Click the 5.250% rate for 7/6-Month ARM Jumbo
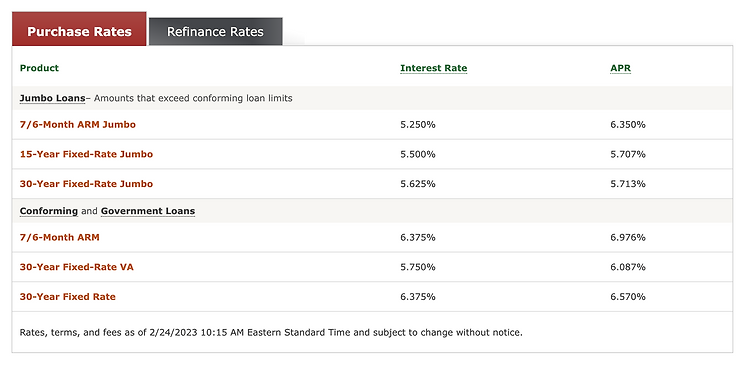 tap(418, 125)
